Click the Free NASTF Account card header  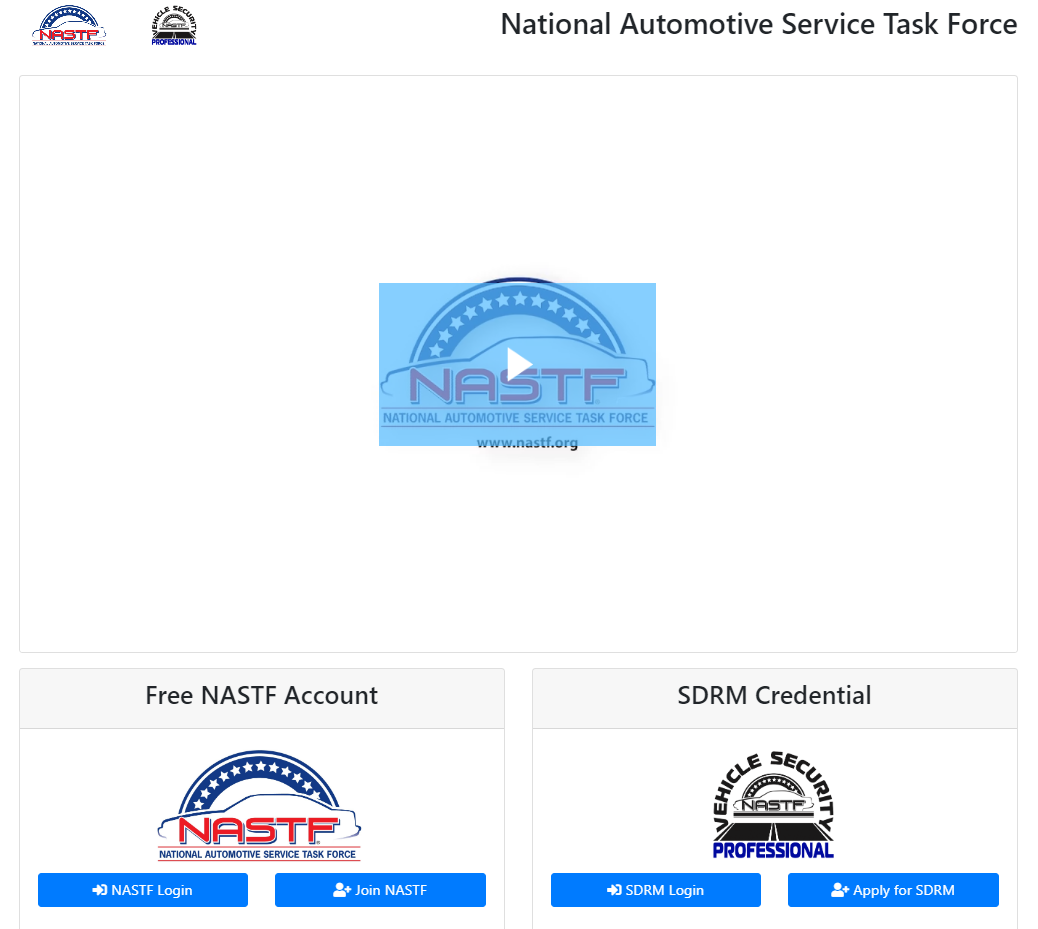tap(261, 695)
